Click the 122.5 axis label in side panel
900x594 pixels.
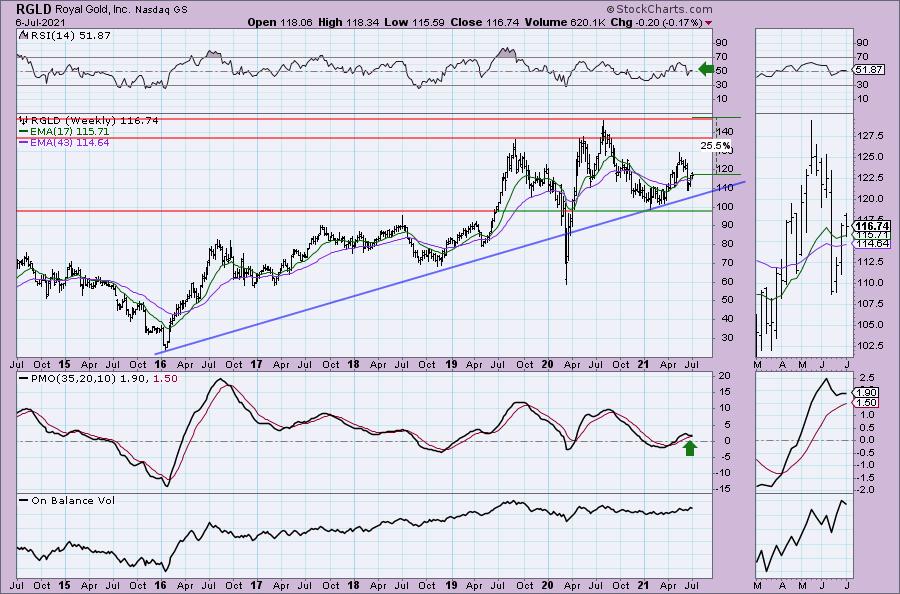coord(871,178)
